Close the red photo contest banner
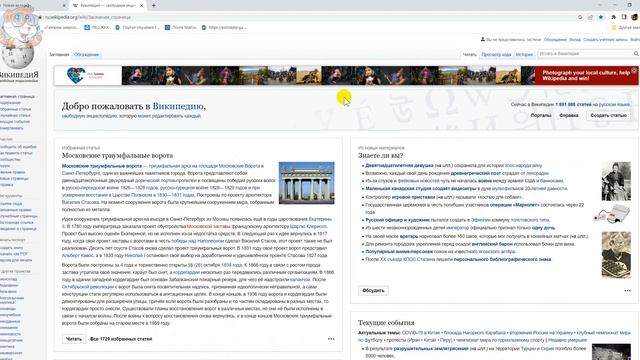Screen dimensions: 640x360 click(x=634, y=70)
